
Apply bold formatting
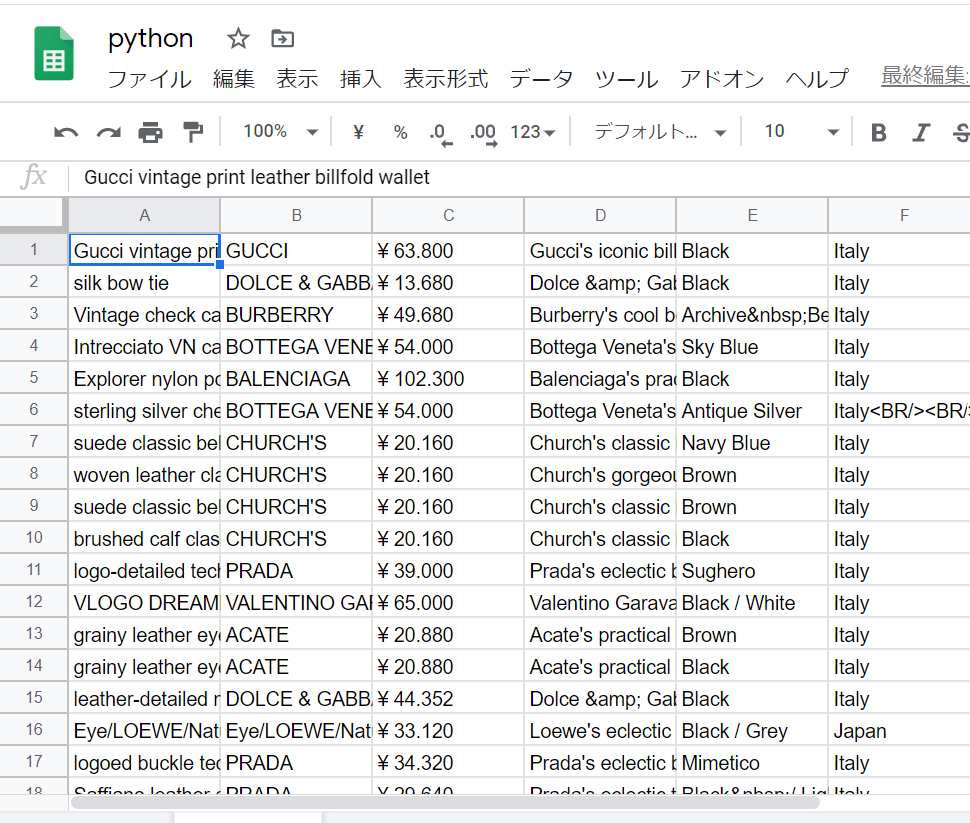[878, 132]
